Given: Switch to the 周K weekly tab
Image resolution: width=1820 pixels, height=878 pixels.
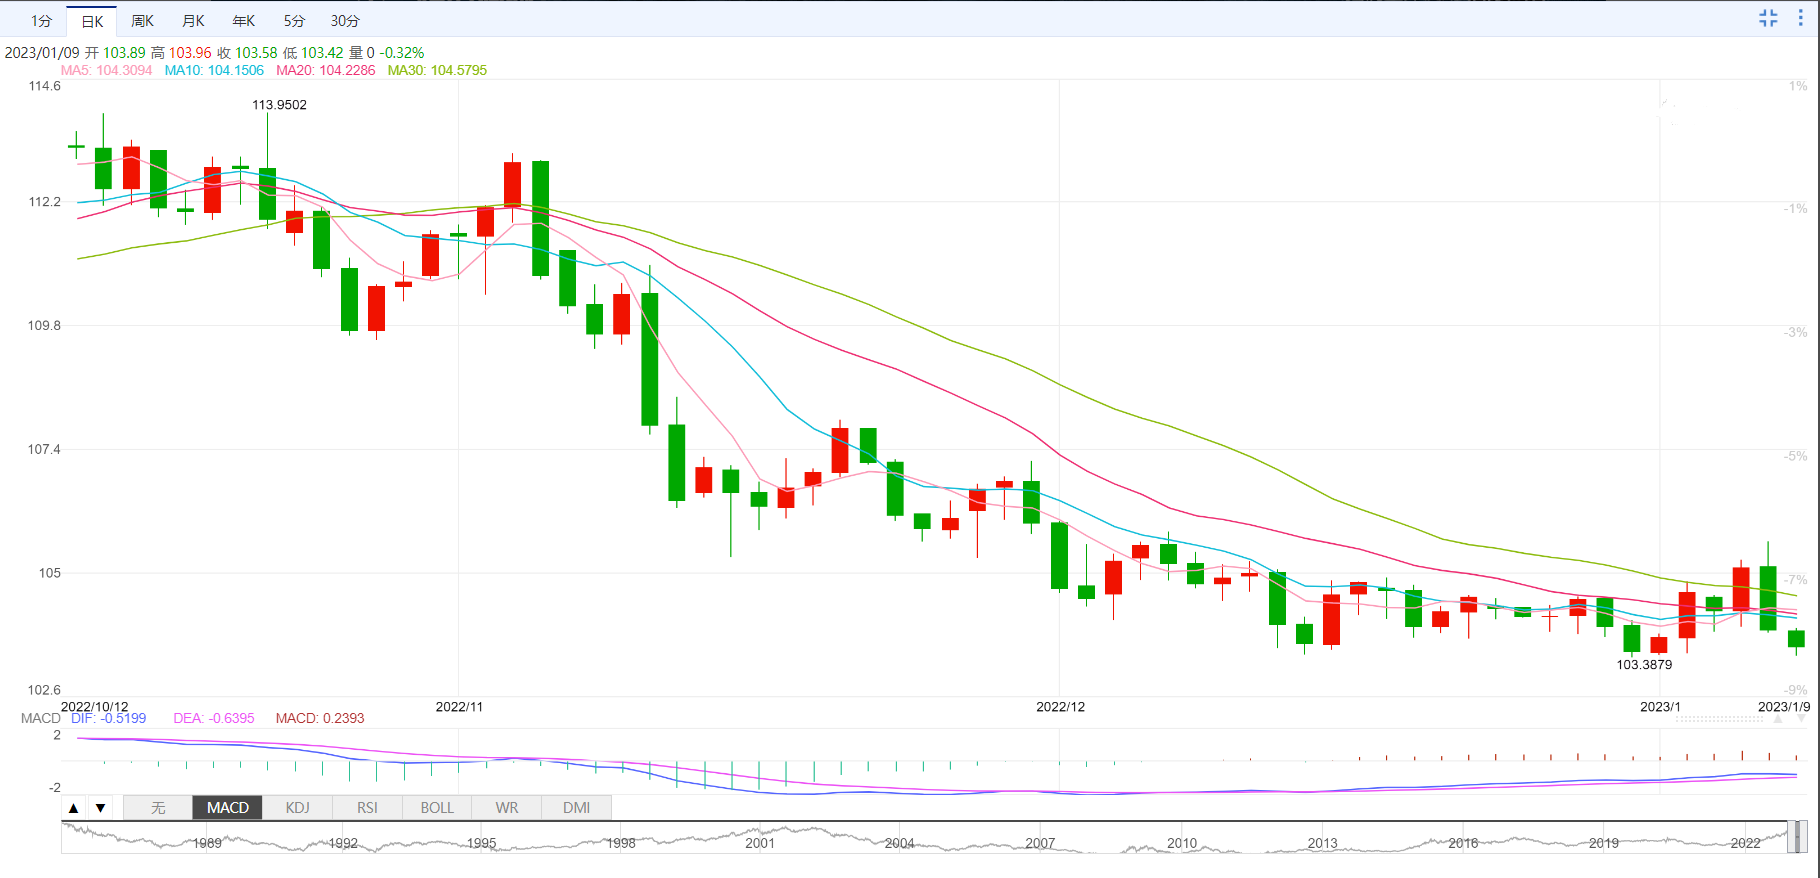Looking at the screenshot, I should tap(143, 21).
